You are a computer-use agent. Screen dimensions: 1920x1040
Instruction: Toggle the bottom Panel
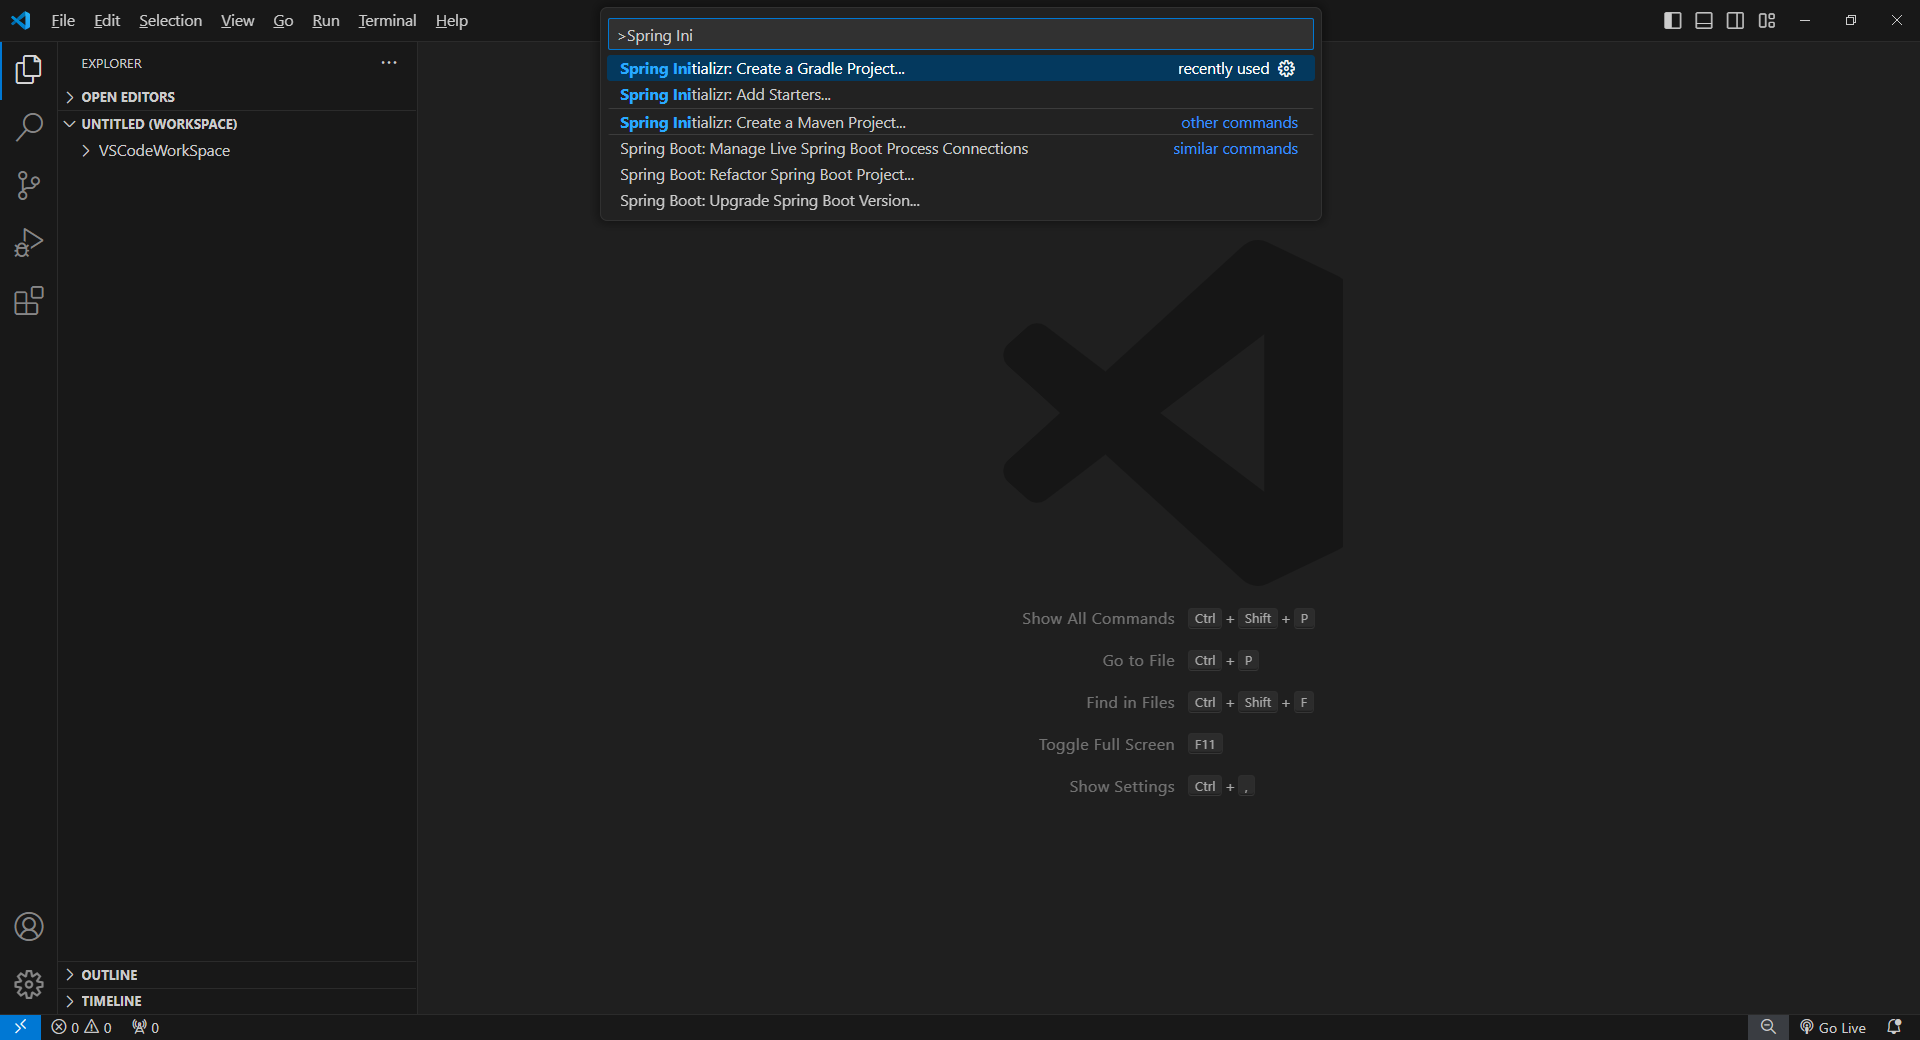pos(1704,19)
